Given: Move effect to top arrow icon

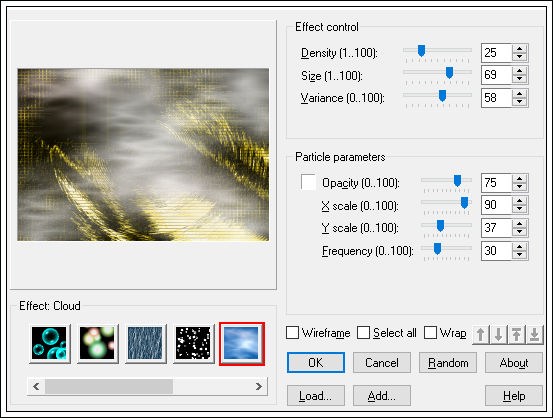Looking at the screenshot, I should pyautogui.click(x=516, y=334).
